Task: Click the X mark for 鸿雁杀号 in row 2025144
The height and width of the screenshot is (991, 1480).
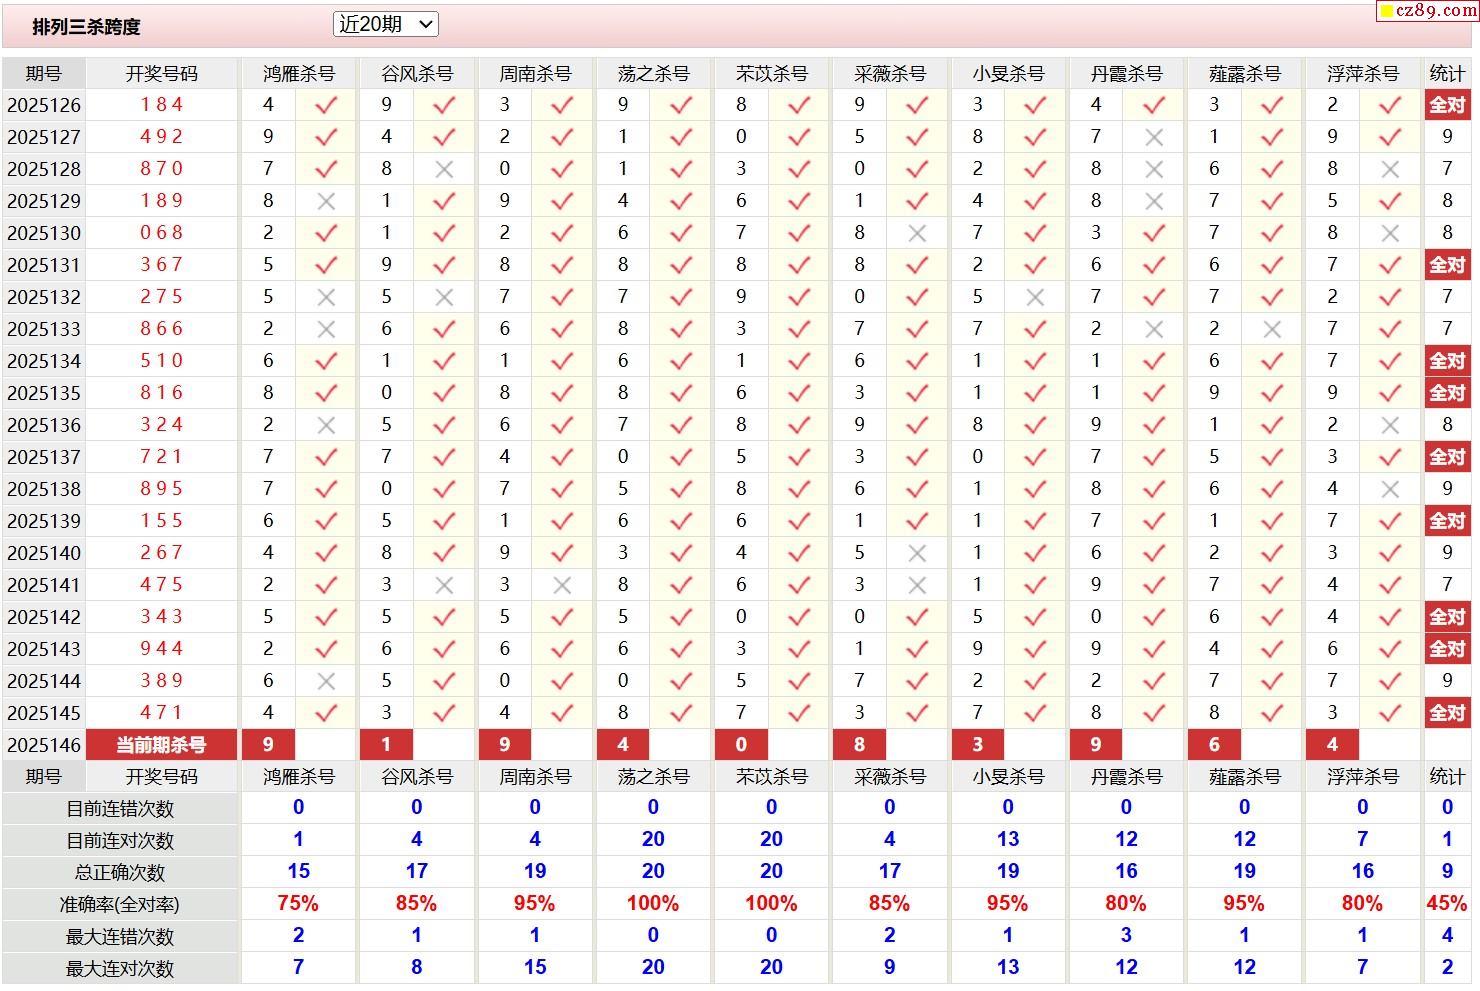Action: point(326,681)
